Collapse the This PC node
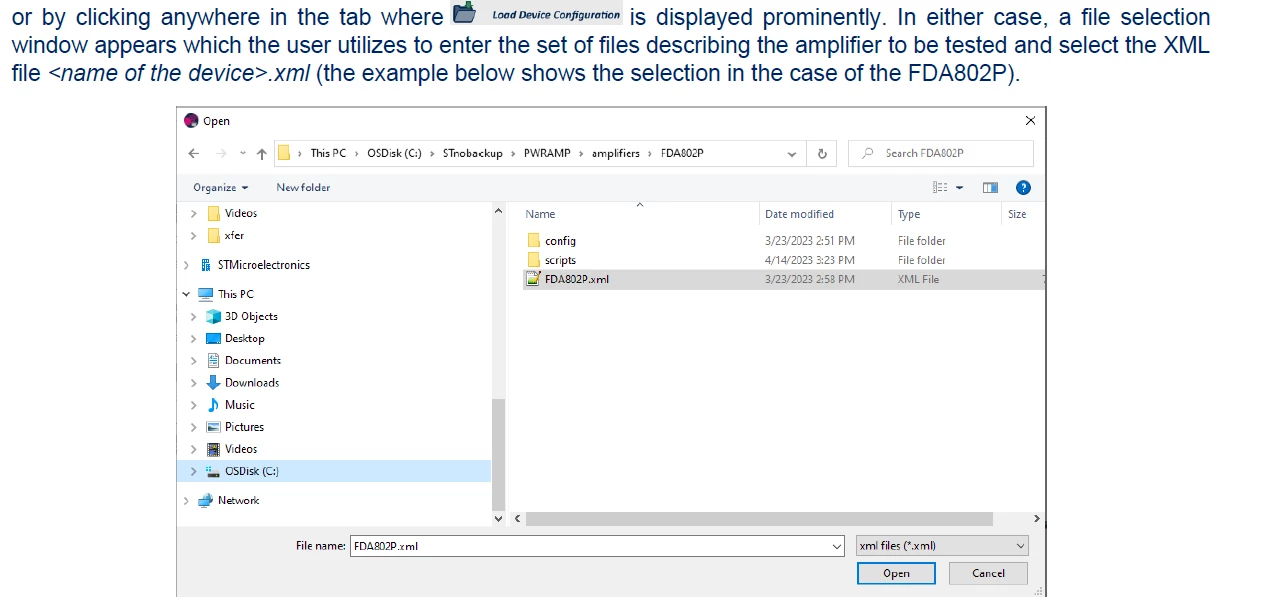The width and height of the screenshot is (1281, 605). [187, 294]
